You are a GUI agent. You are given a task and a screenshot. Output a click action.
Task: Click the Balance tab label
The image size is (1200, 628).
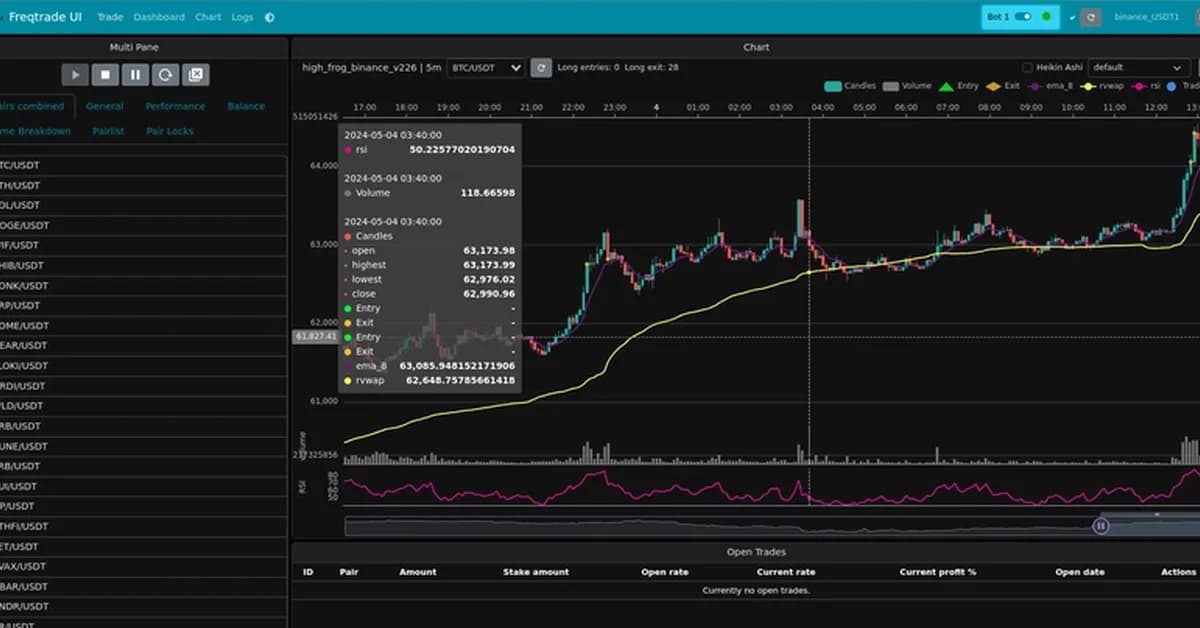point(246,106)
